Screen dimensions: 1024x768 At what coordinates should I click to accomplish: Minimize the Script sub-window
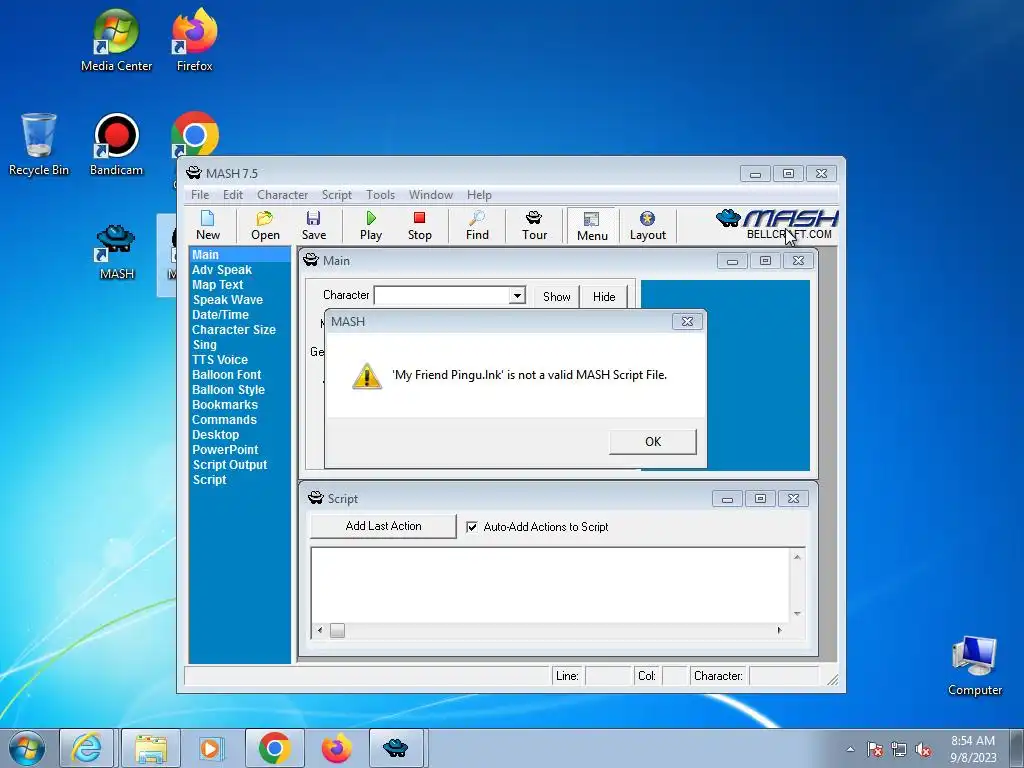click(727, 499)
